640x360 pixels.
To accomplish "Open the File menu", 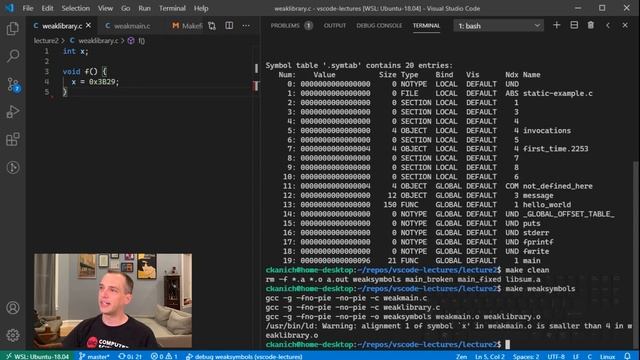I will pos(28,8).
